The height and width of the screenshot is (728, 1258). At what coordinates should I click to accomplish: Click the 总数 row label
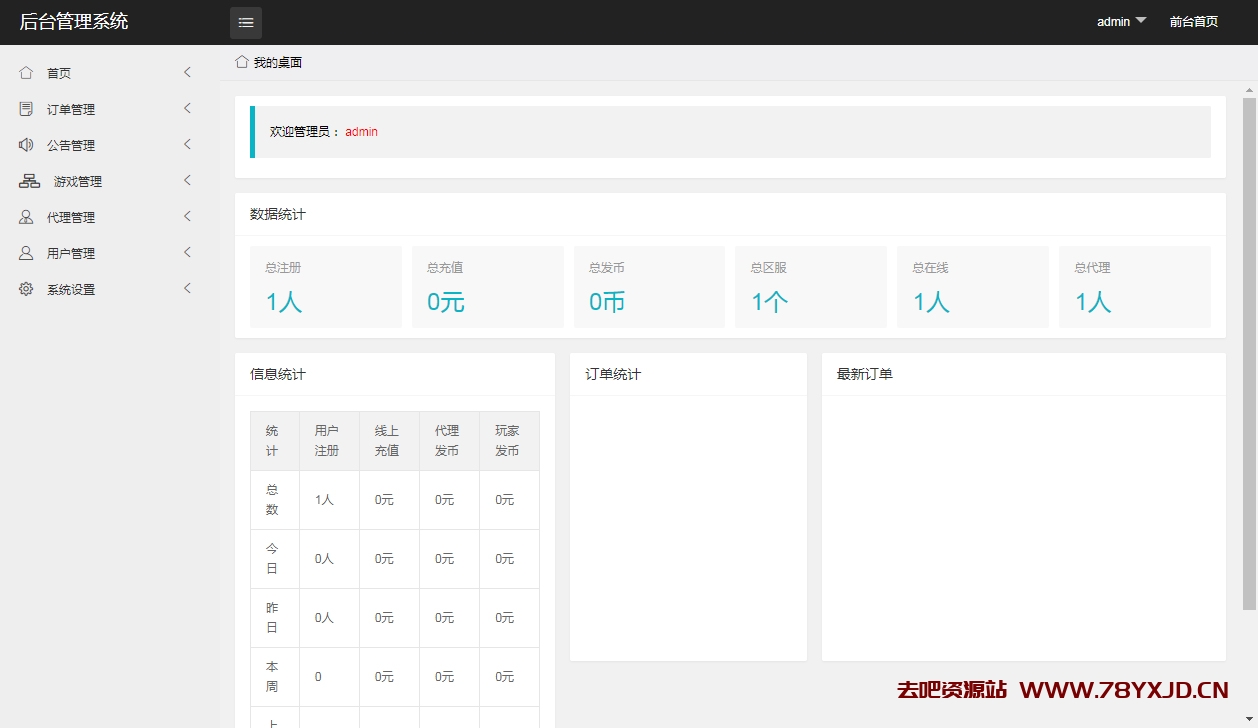pos(274,500)
